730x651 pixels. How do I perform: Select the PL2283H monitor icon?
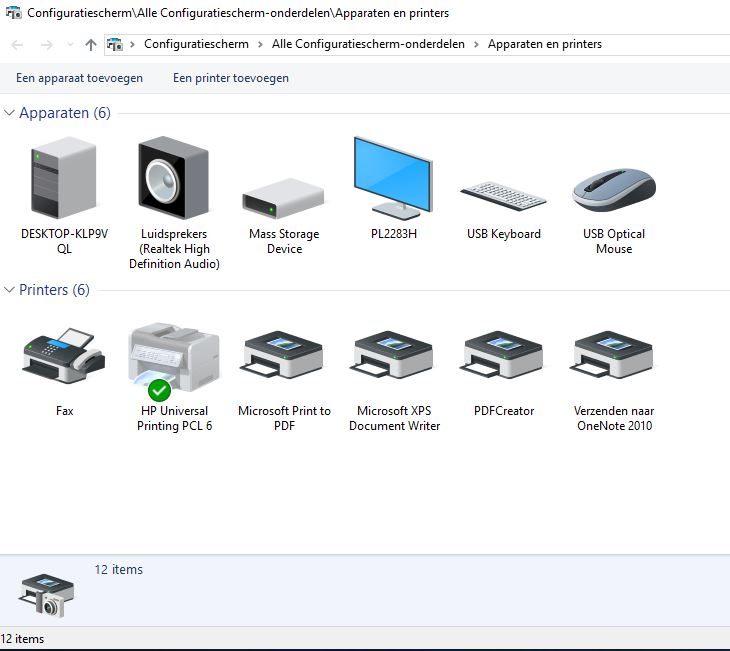(x=393, y=177)
